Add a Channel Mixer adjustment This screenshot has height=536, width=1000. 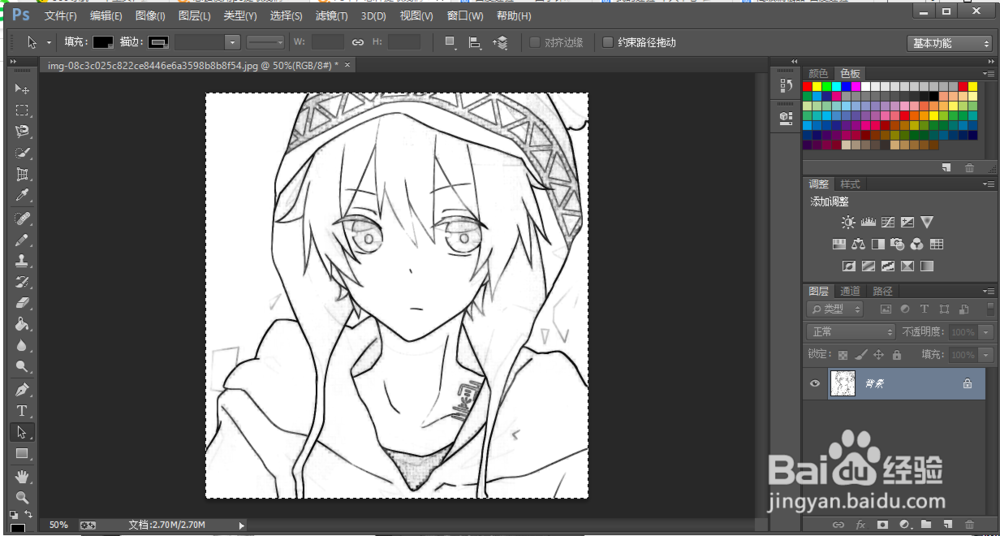917,244
